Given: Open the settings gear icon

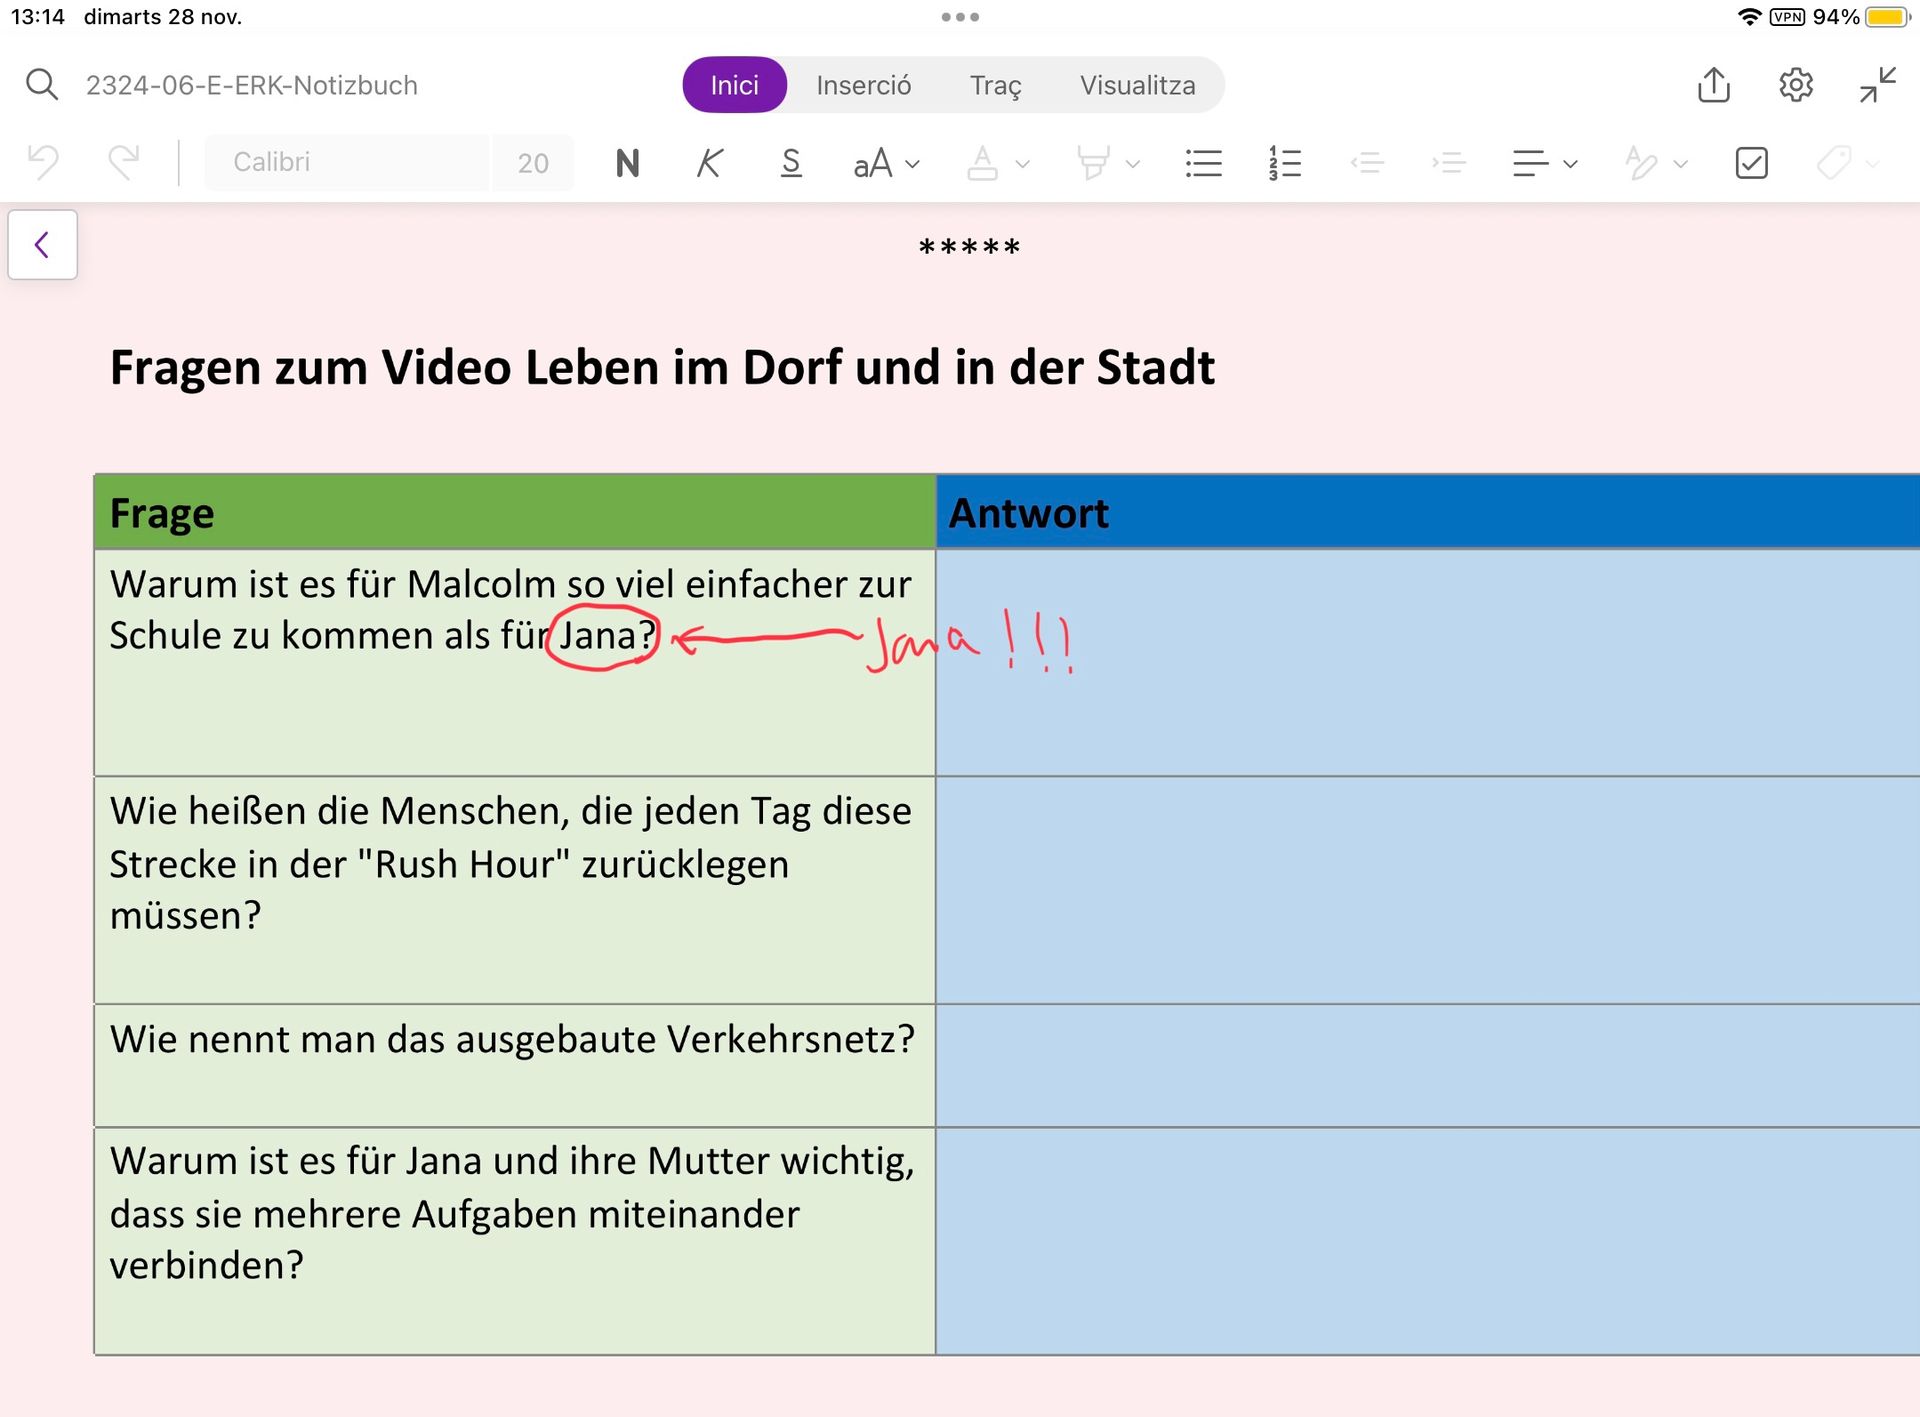Looking at the screenshot, I should [x=1796, y=85].
